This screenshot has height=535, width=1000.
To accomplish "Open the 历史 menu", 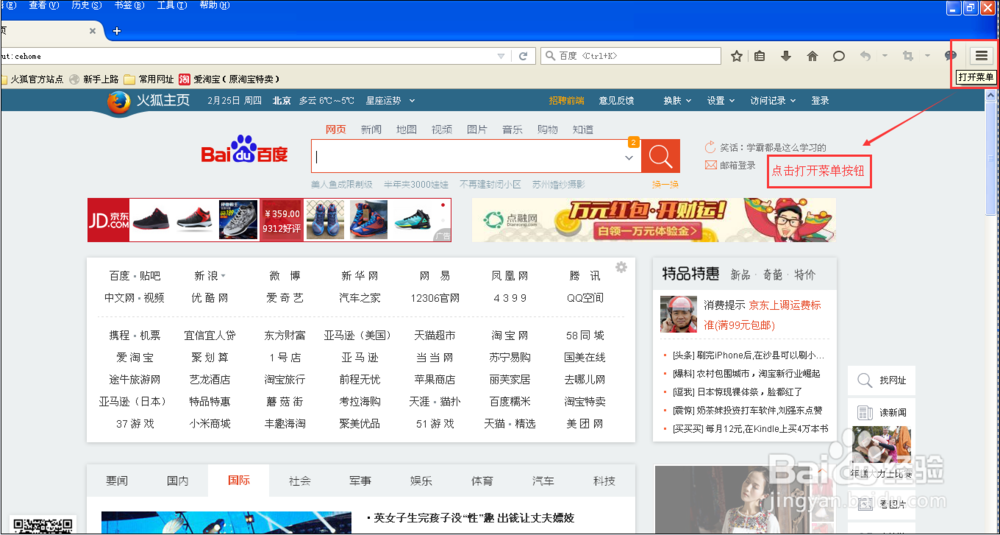I will (x=86, y=6).
